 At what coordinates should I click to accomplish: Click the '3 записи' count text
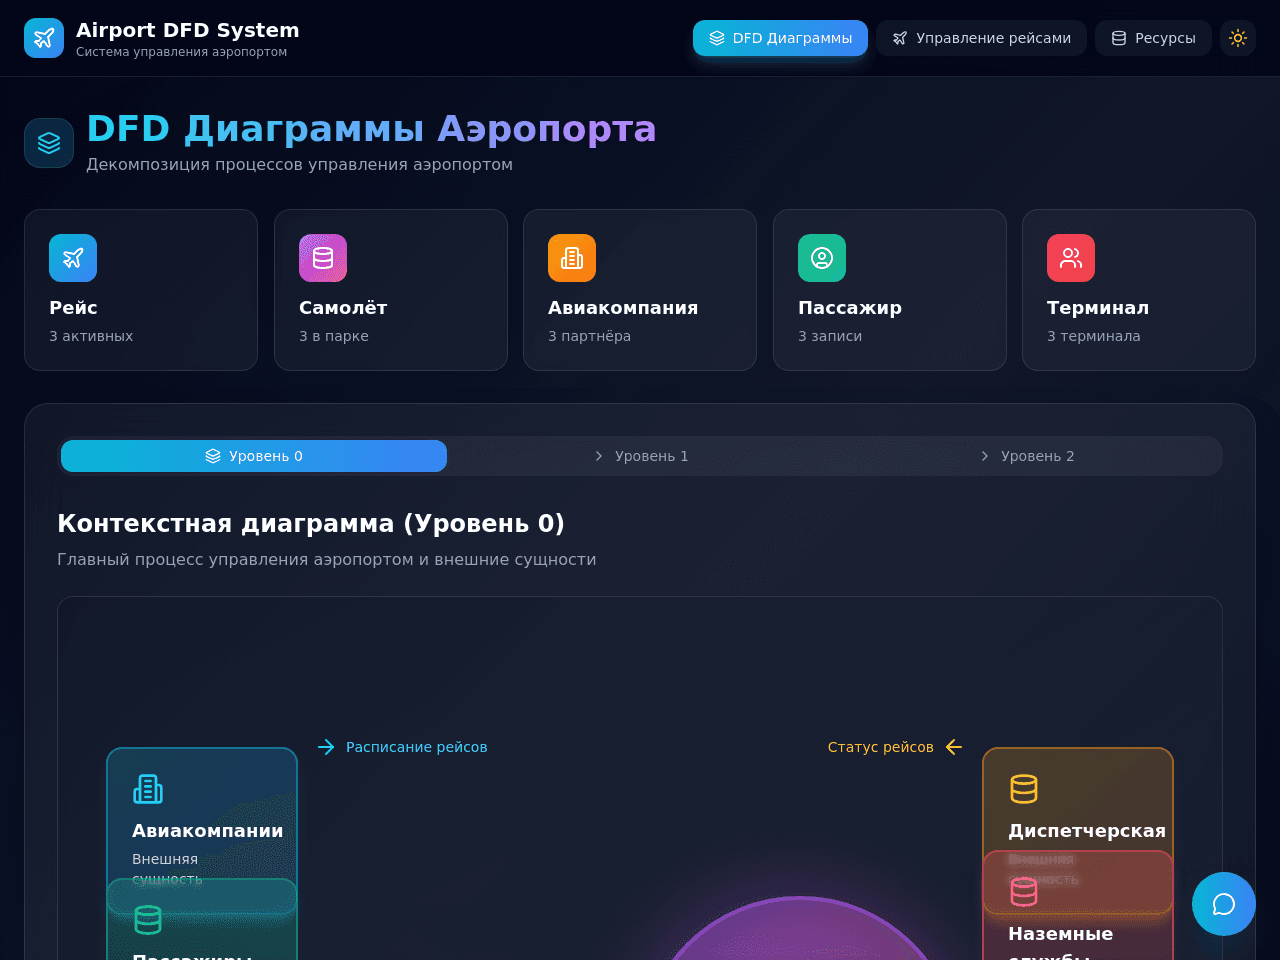coord(830,336)
